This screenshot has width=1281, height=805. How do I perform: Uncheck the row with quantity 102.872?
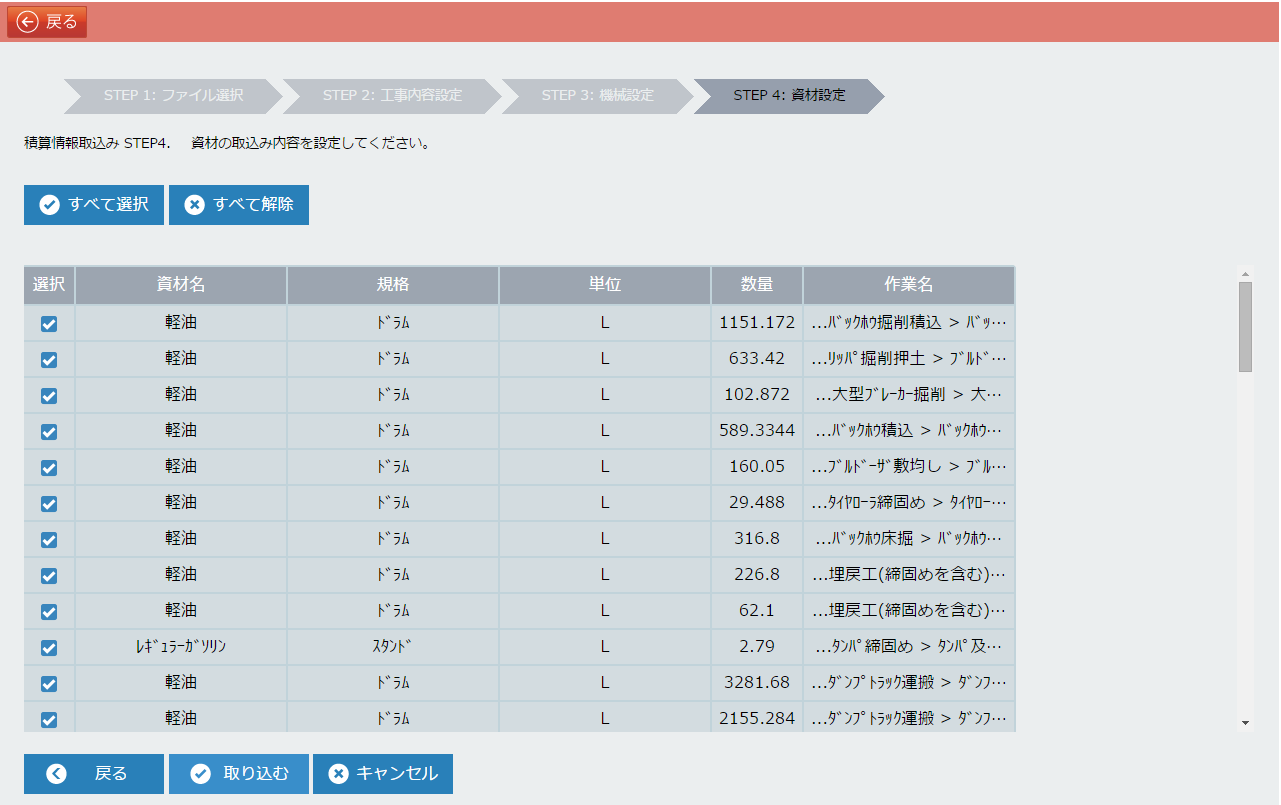(x=49, y=396)
